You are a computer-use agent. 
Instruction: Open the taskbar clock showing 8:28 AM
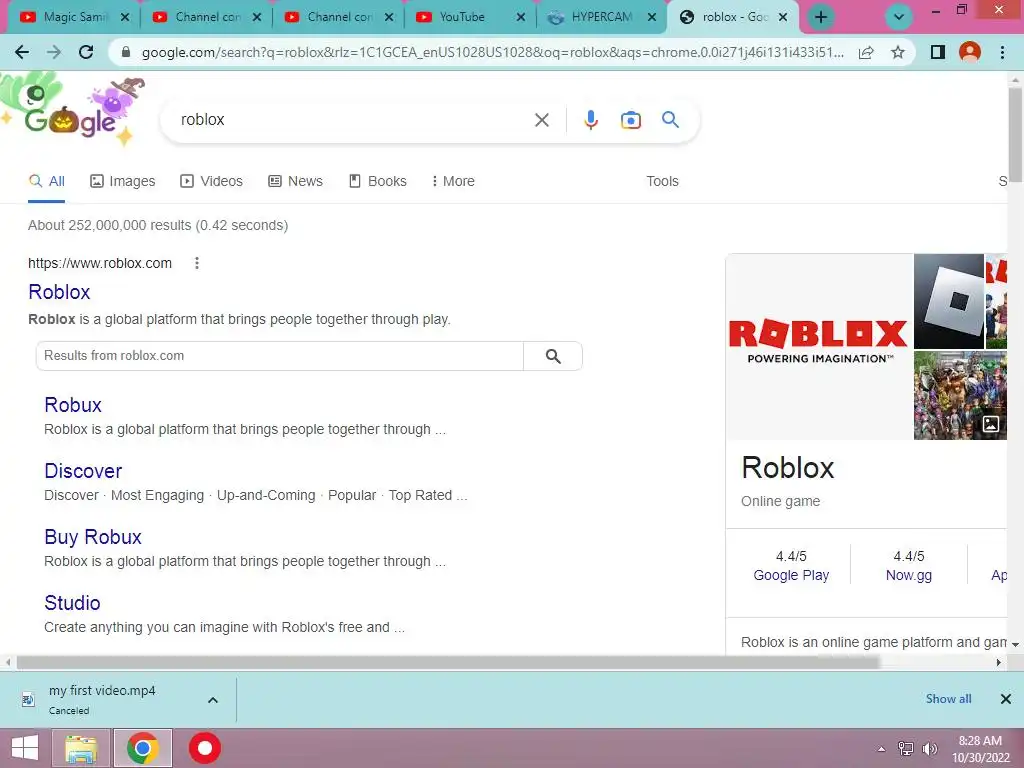pos(980,749)
